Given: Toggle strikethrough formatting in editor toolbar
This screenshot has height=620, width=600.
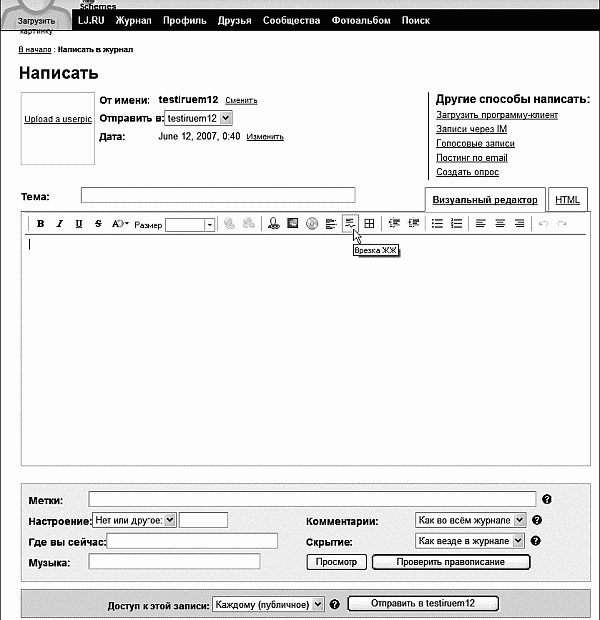Looking at the screenshot, I should (x=98, y=224).
